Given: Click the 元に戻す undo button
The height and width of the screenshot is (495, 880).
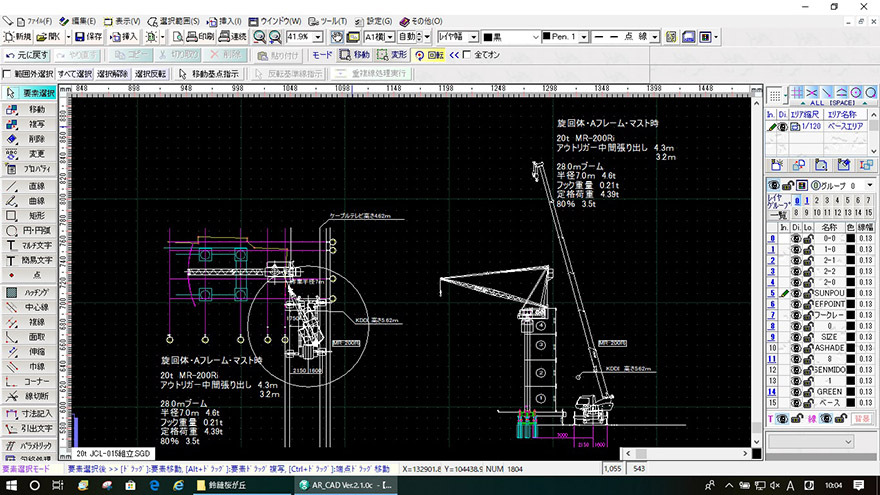Looking at the screenshot, I should [x=27, y=55].
